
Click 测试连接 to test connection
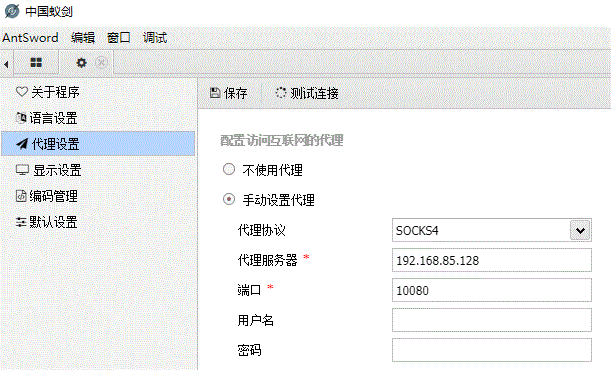307,93
